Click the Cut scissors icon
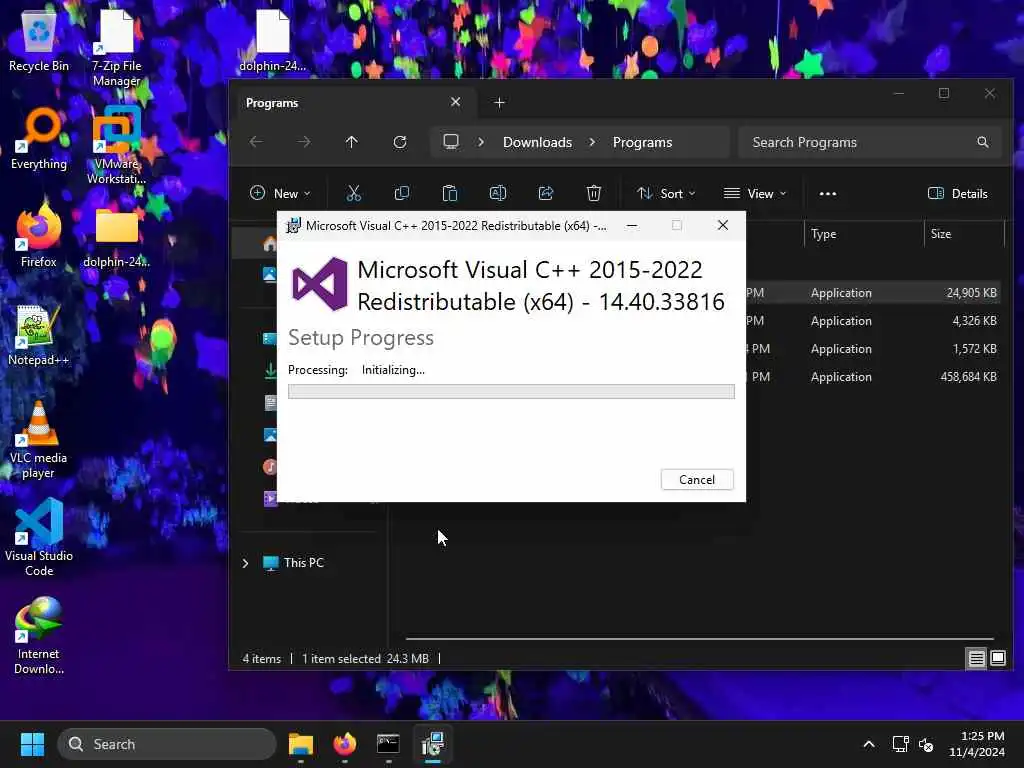1024x768 pixels. [353, 193]
